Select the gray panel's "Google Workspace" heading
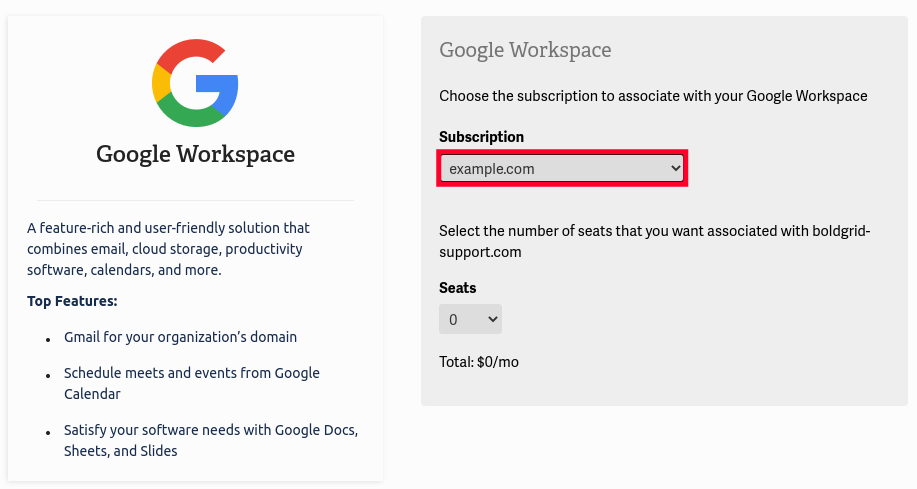The image size is (917, 489). [x=525, y=50]
